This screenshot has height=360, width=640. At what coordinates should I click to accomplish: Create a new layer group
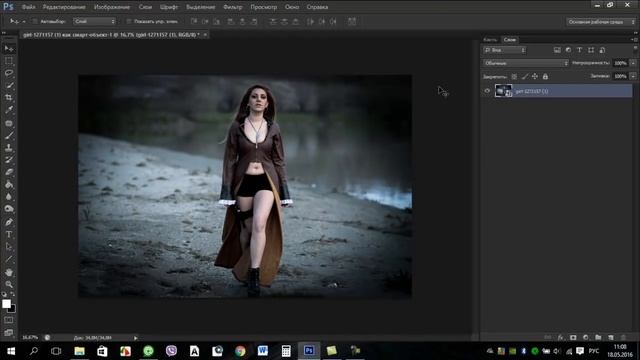click(x=598, y=338)
